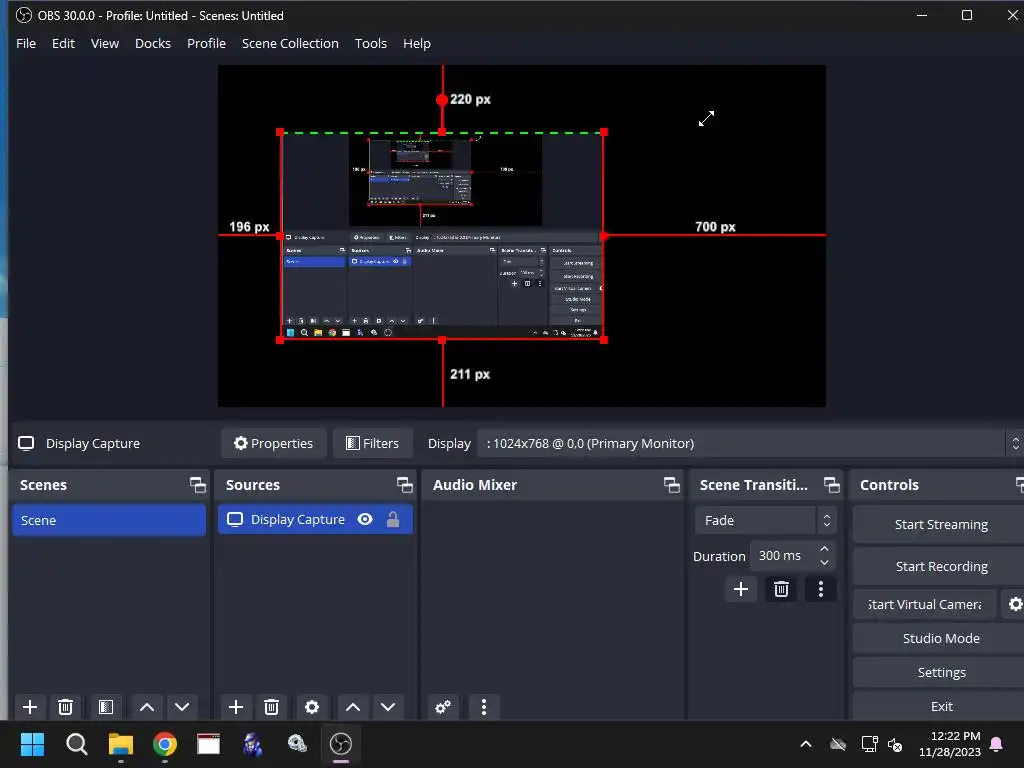Decrease transition duration with down arrow

coord(824,562)
